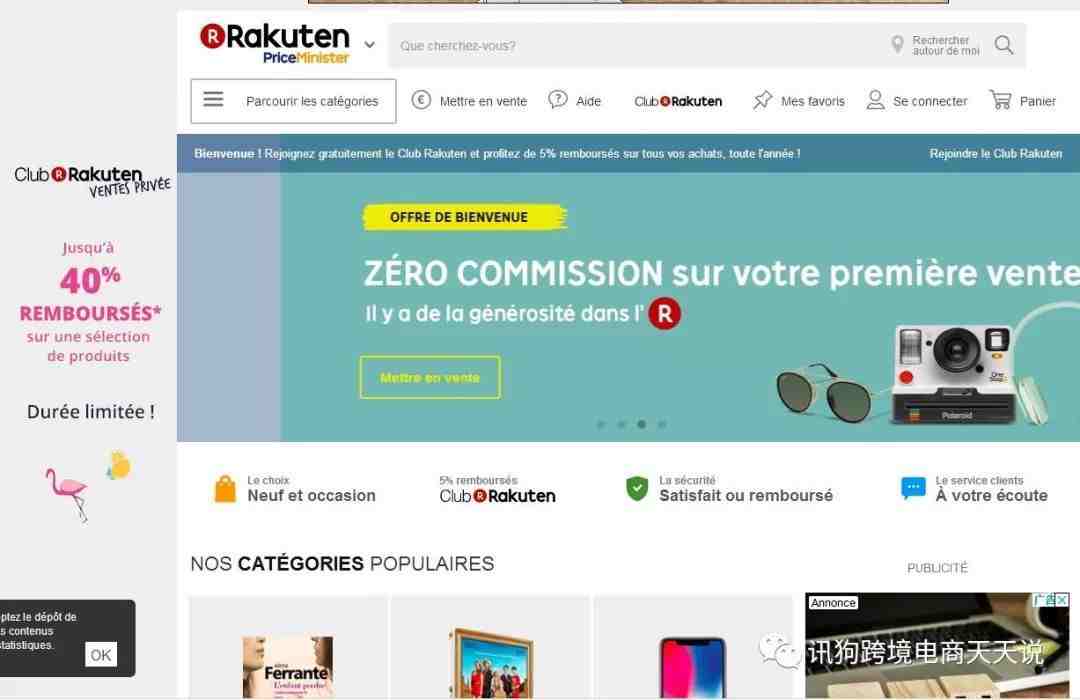
Task: Click the location pin icon in search bar
Action: 897,45
